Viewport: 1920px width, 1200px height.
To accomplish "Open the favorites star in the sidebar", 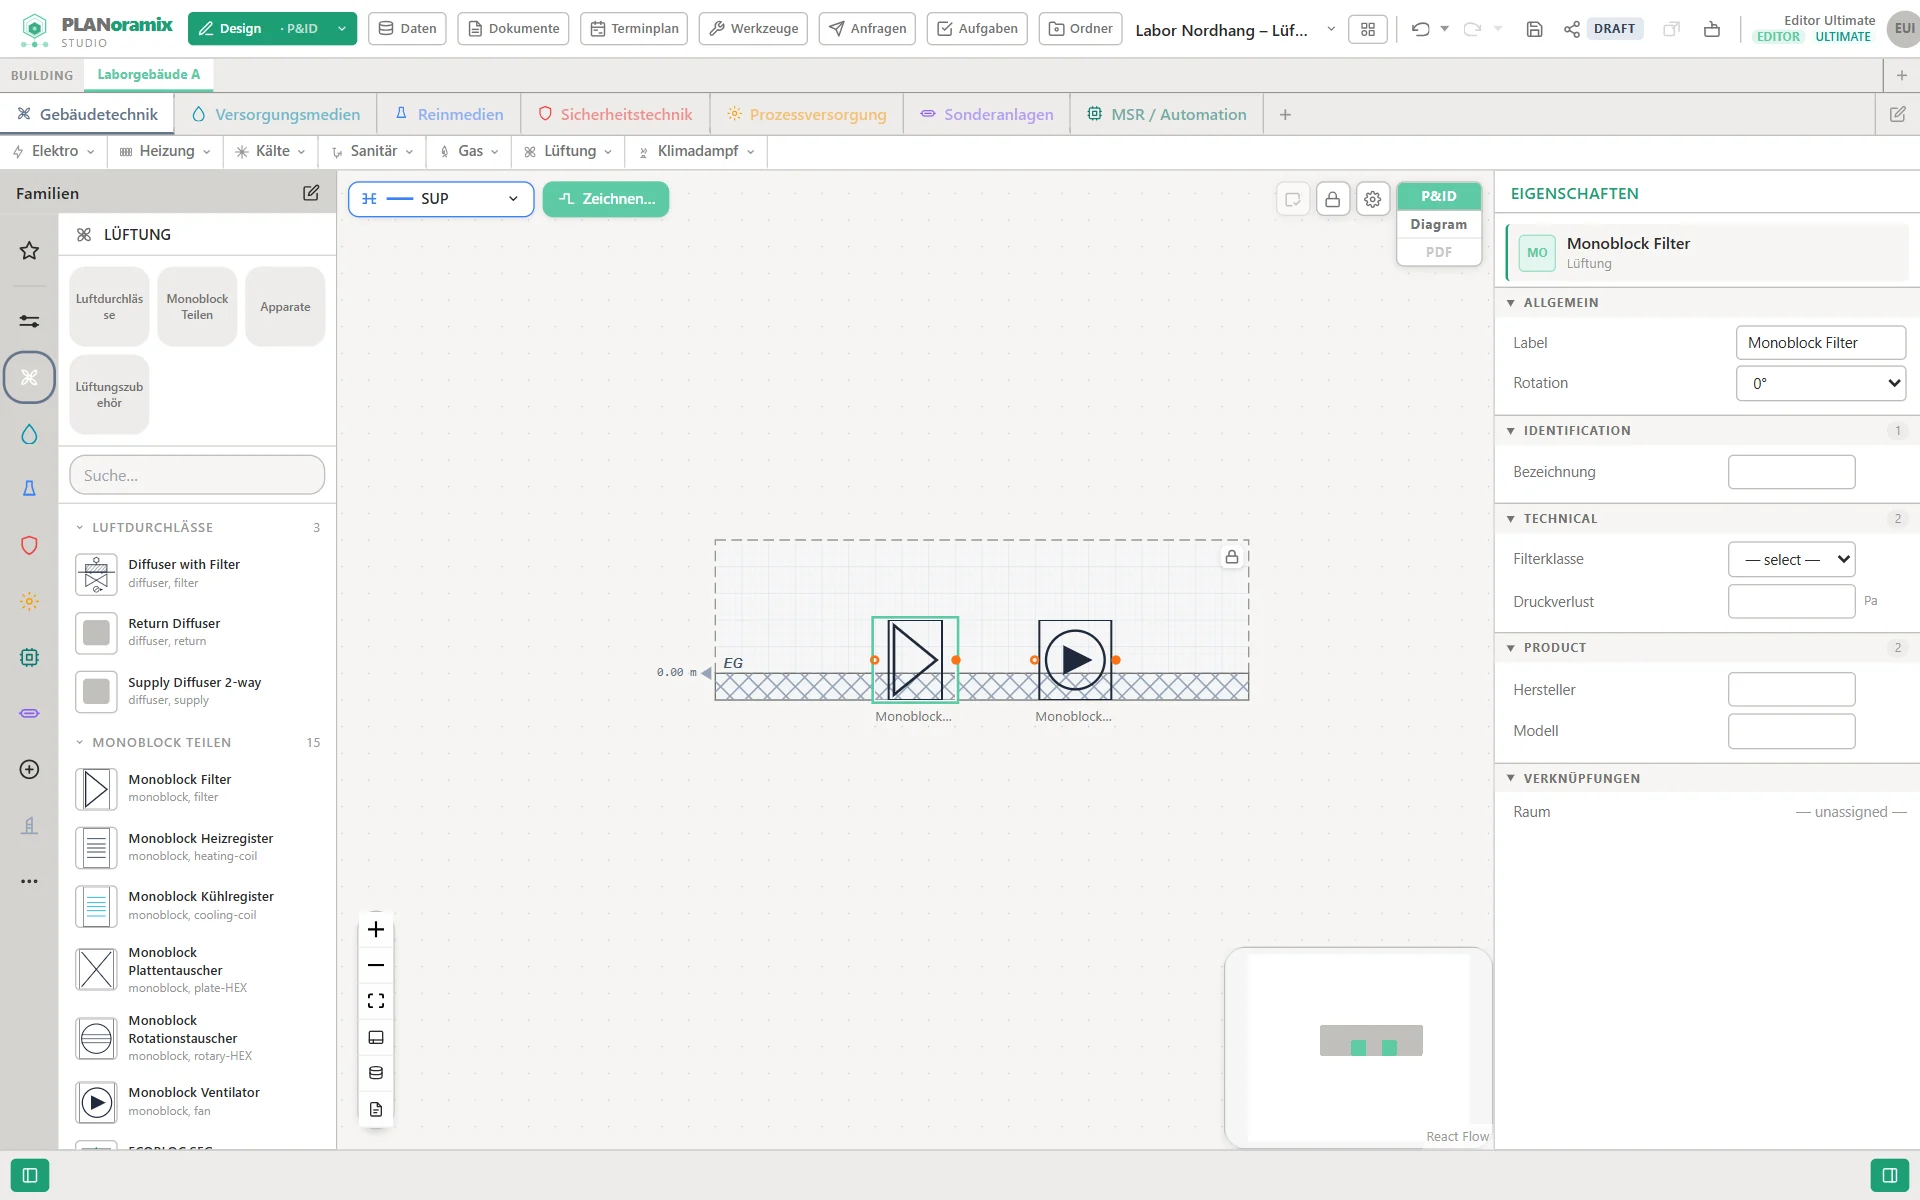I will pos(29,250).
